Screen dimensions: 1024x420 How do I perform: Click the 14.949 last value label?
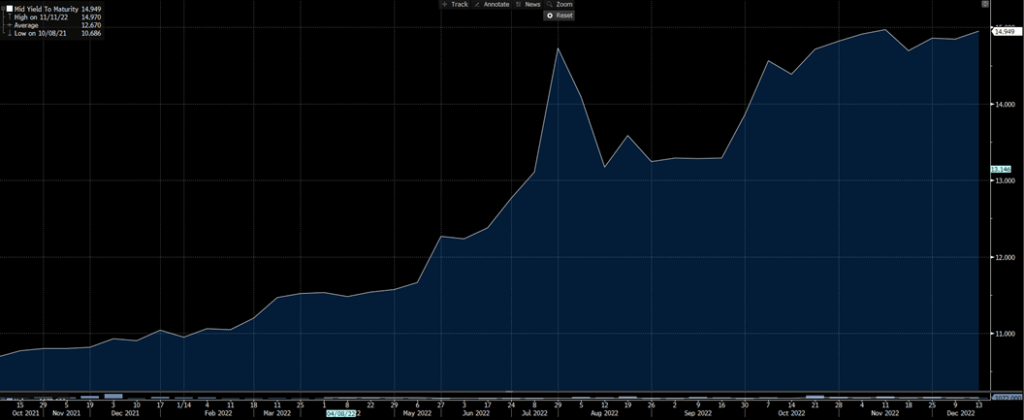pyautogui.click(x=1004, y=32)
